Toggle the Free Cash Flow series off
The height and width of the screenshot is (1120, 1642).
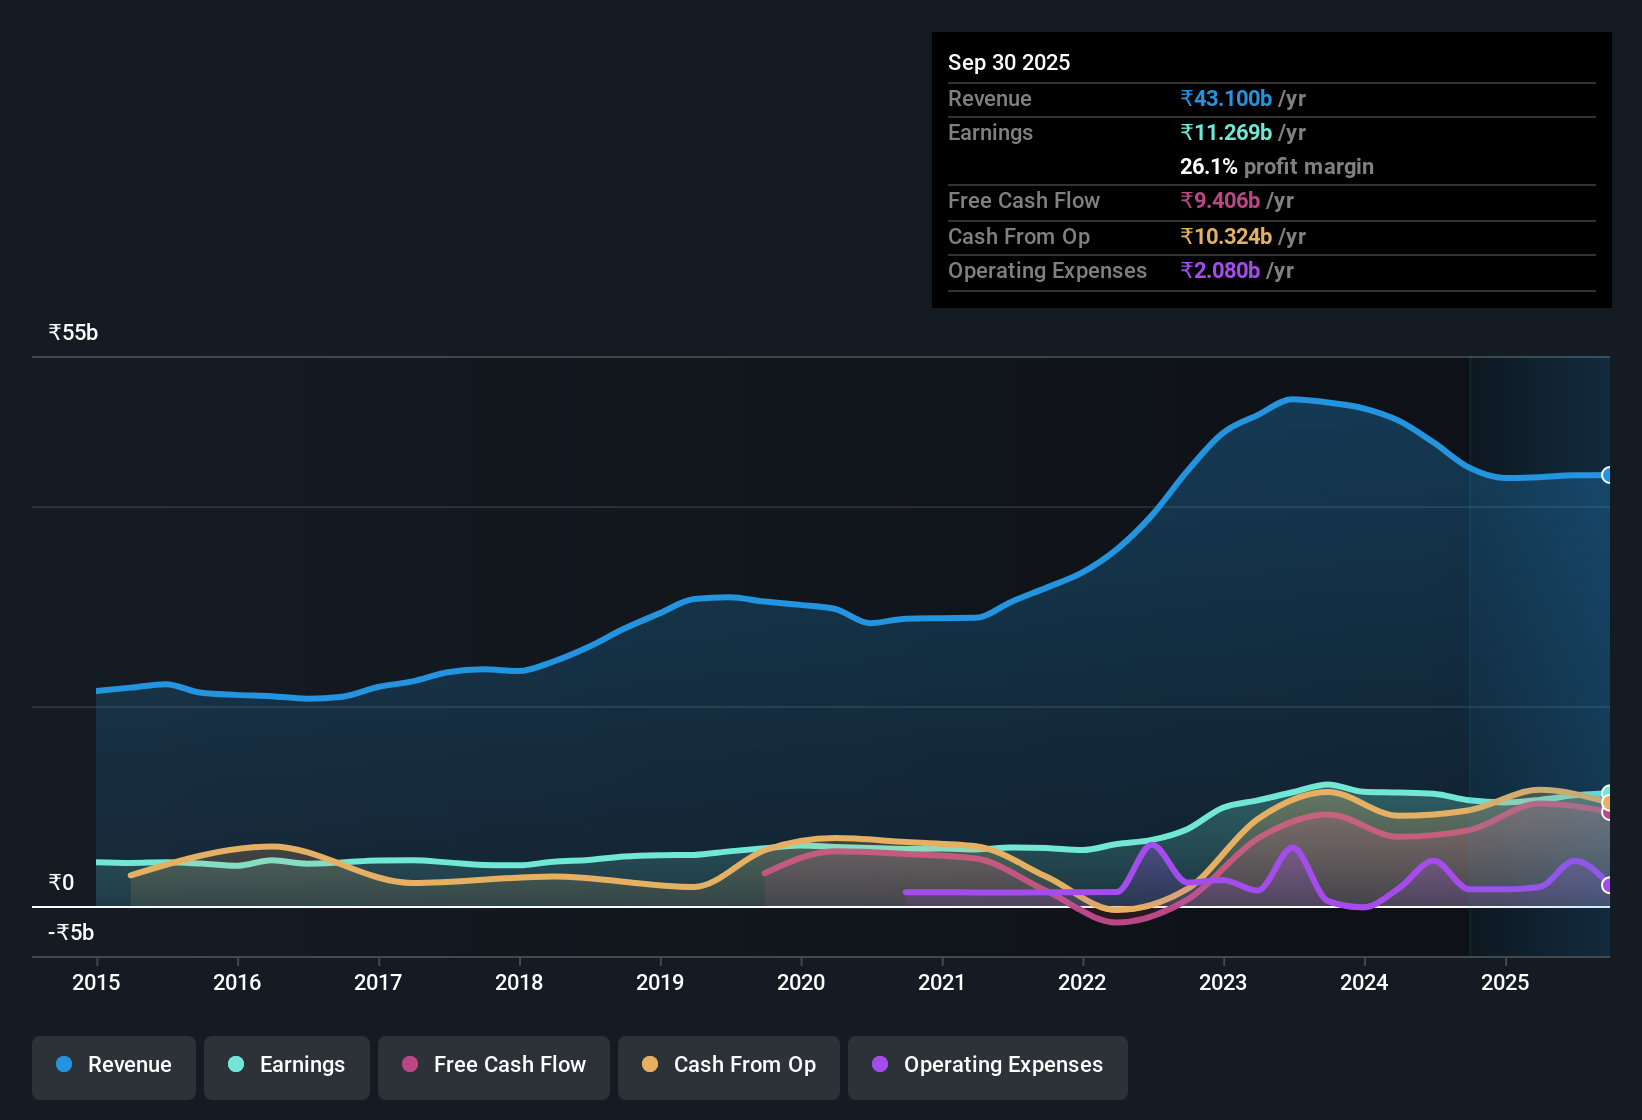tap(493, 1065)
